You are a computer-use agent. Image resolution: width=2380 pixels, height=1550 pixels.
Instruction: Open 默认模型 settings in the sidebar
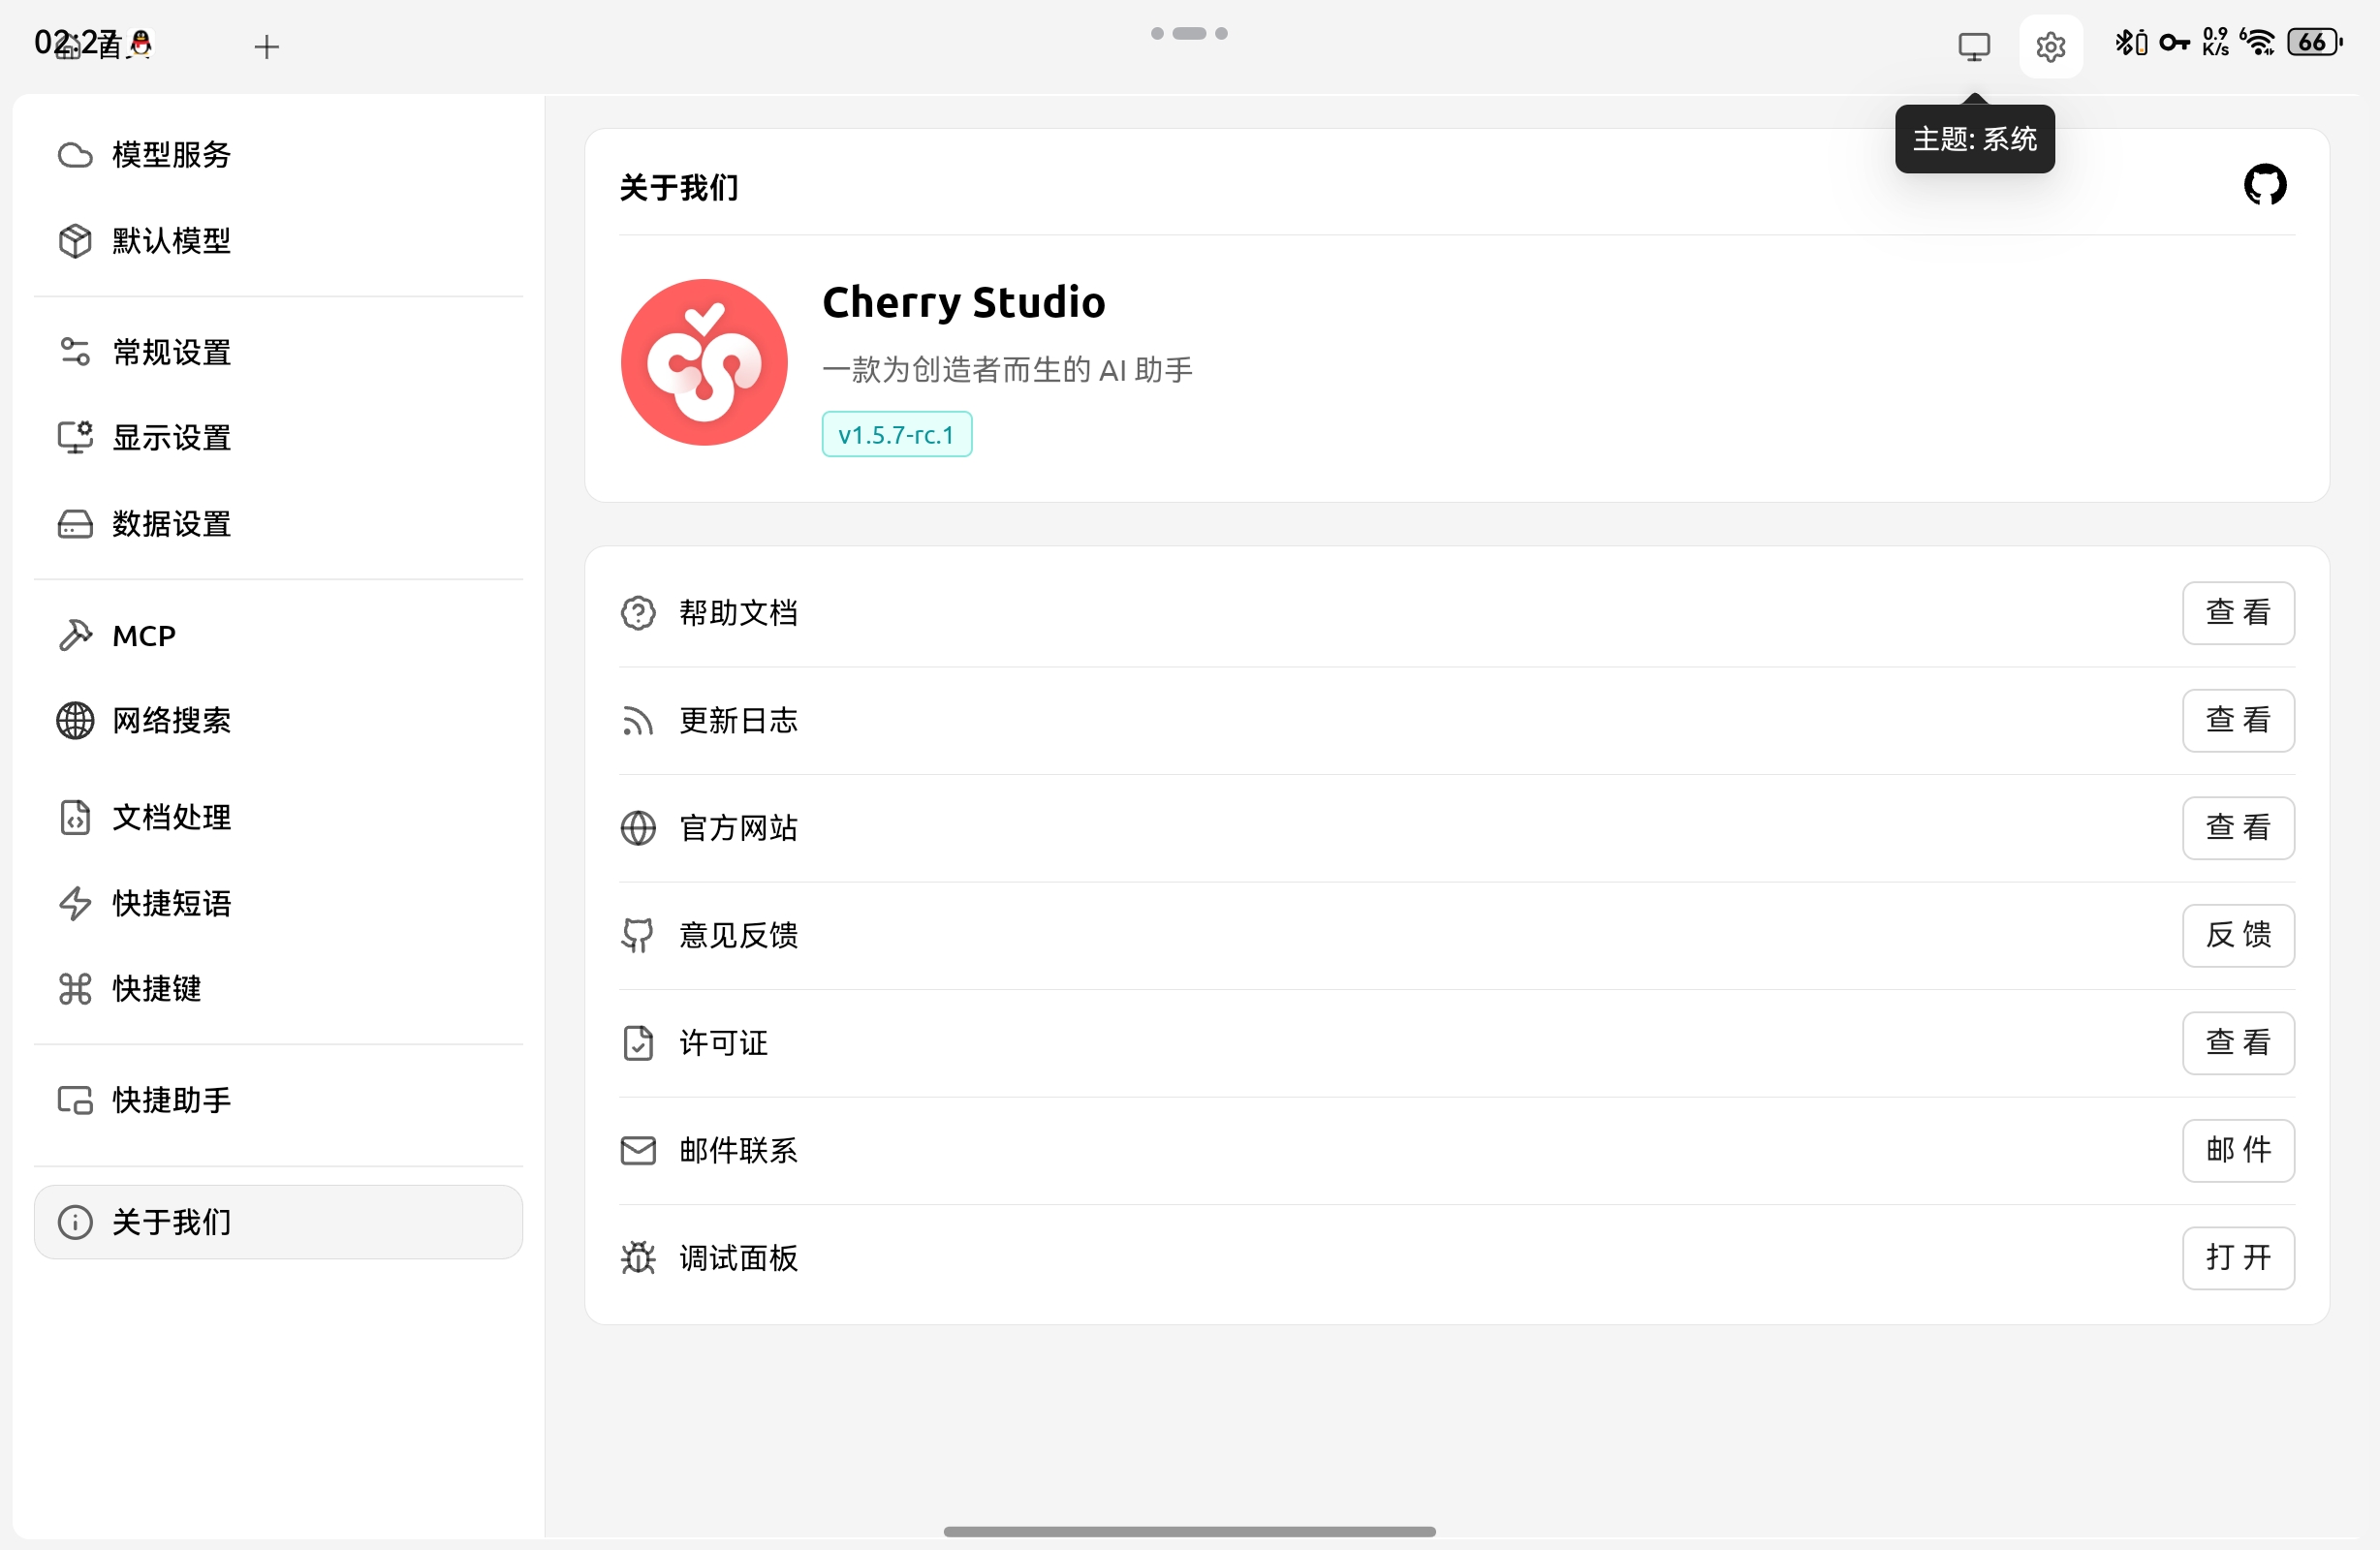coord(278,241)
